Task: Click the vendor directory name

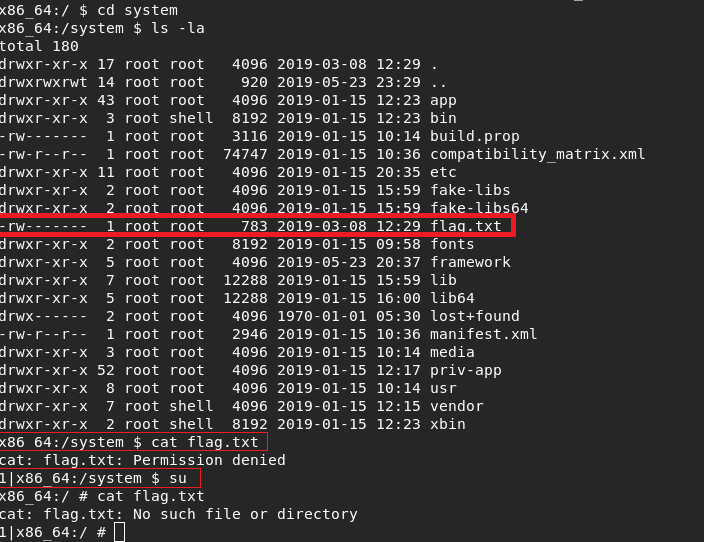Action: point(457,406)
